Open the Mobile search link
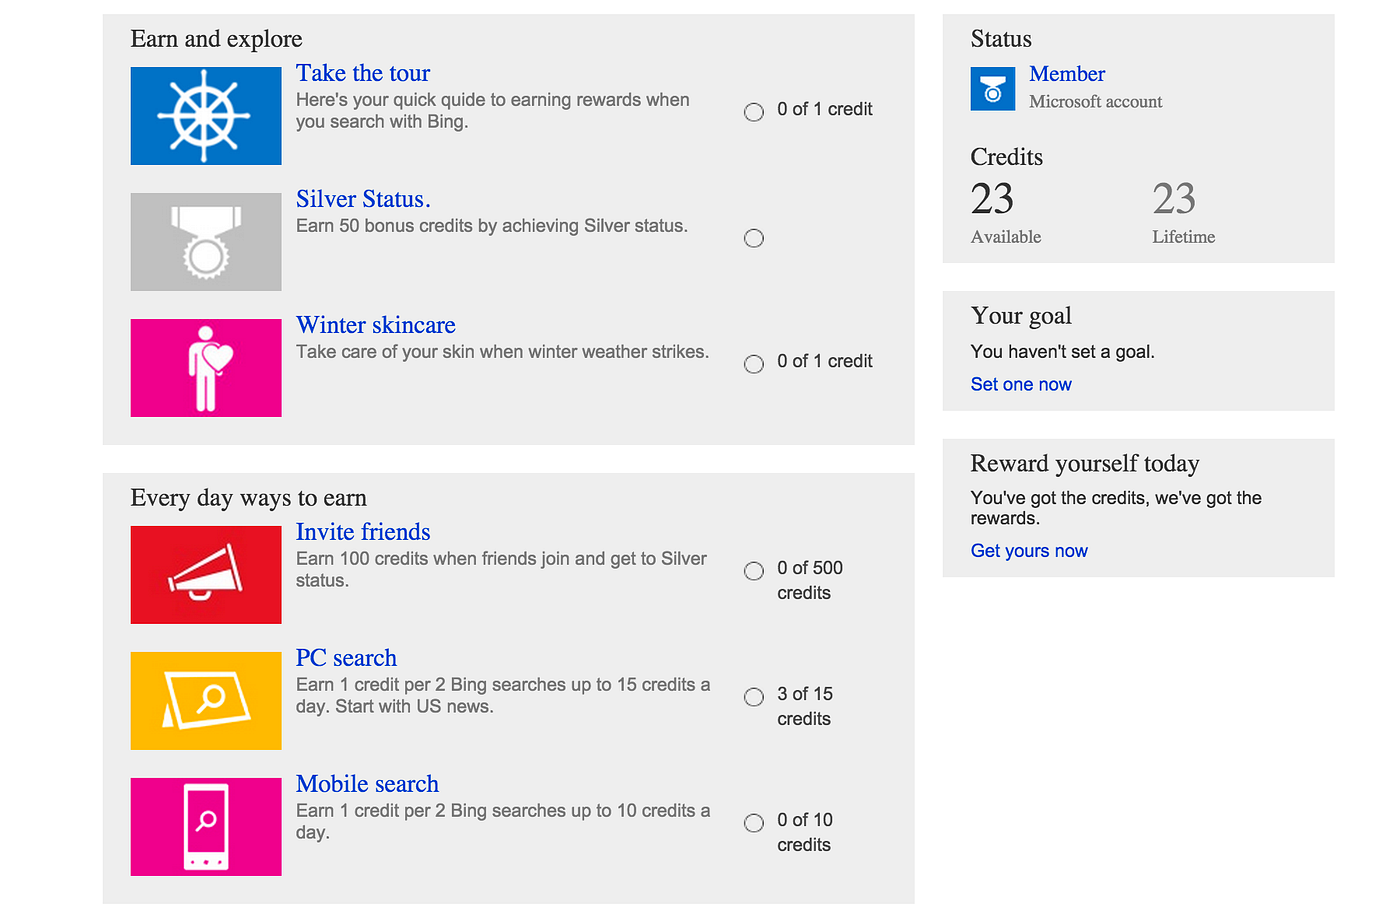Viewport: 1400px width, 918px height. click(367, 784)
